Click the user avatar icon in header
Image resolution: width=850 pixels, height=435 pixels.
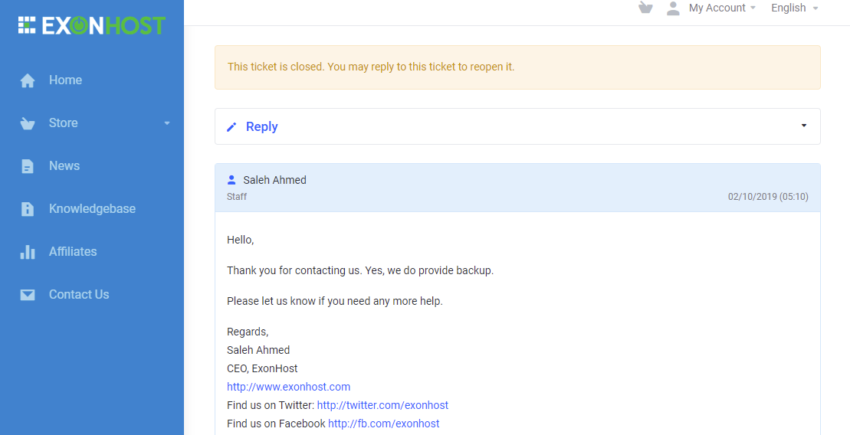(673, 8)
